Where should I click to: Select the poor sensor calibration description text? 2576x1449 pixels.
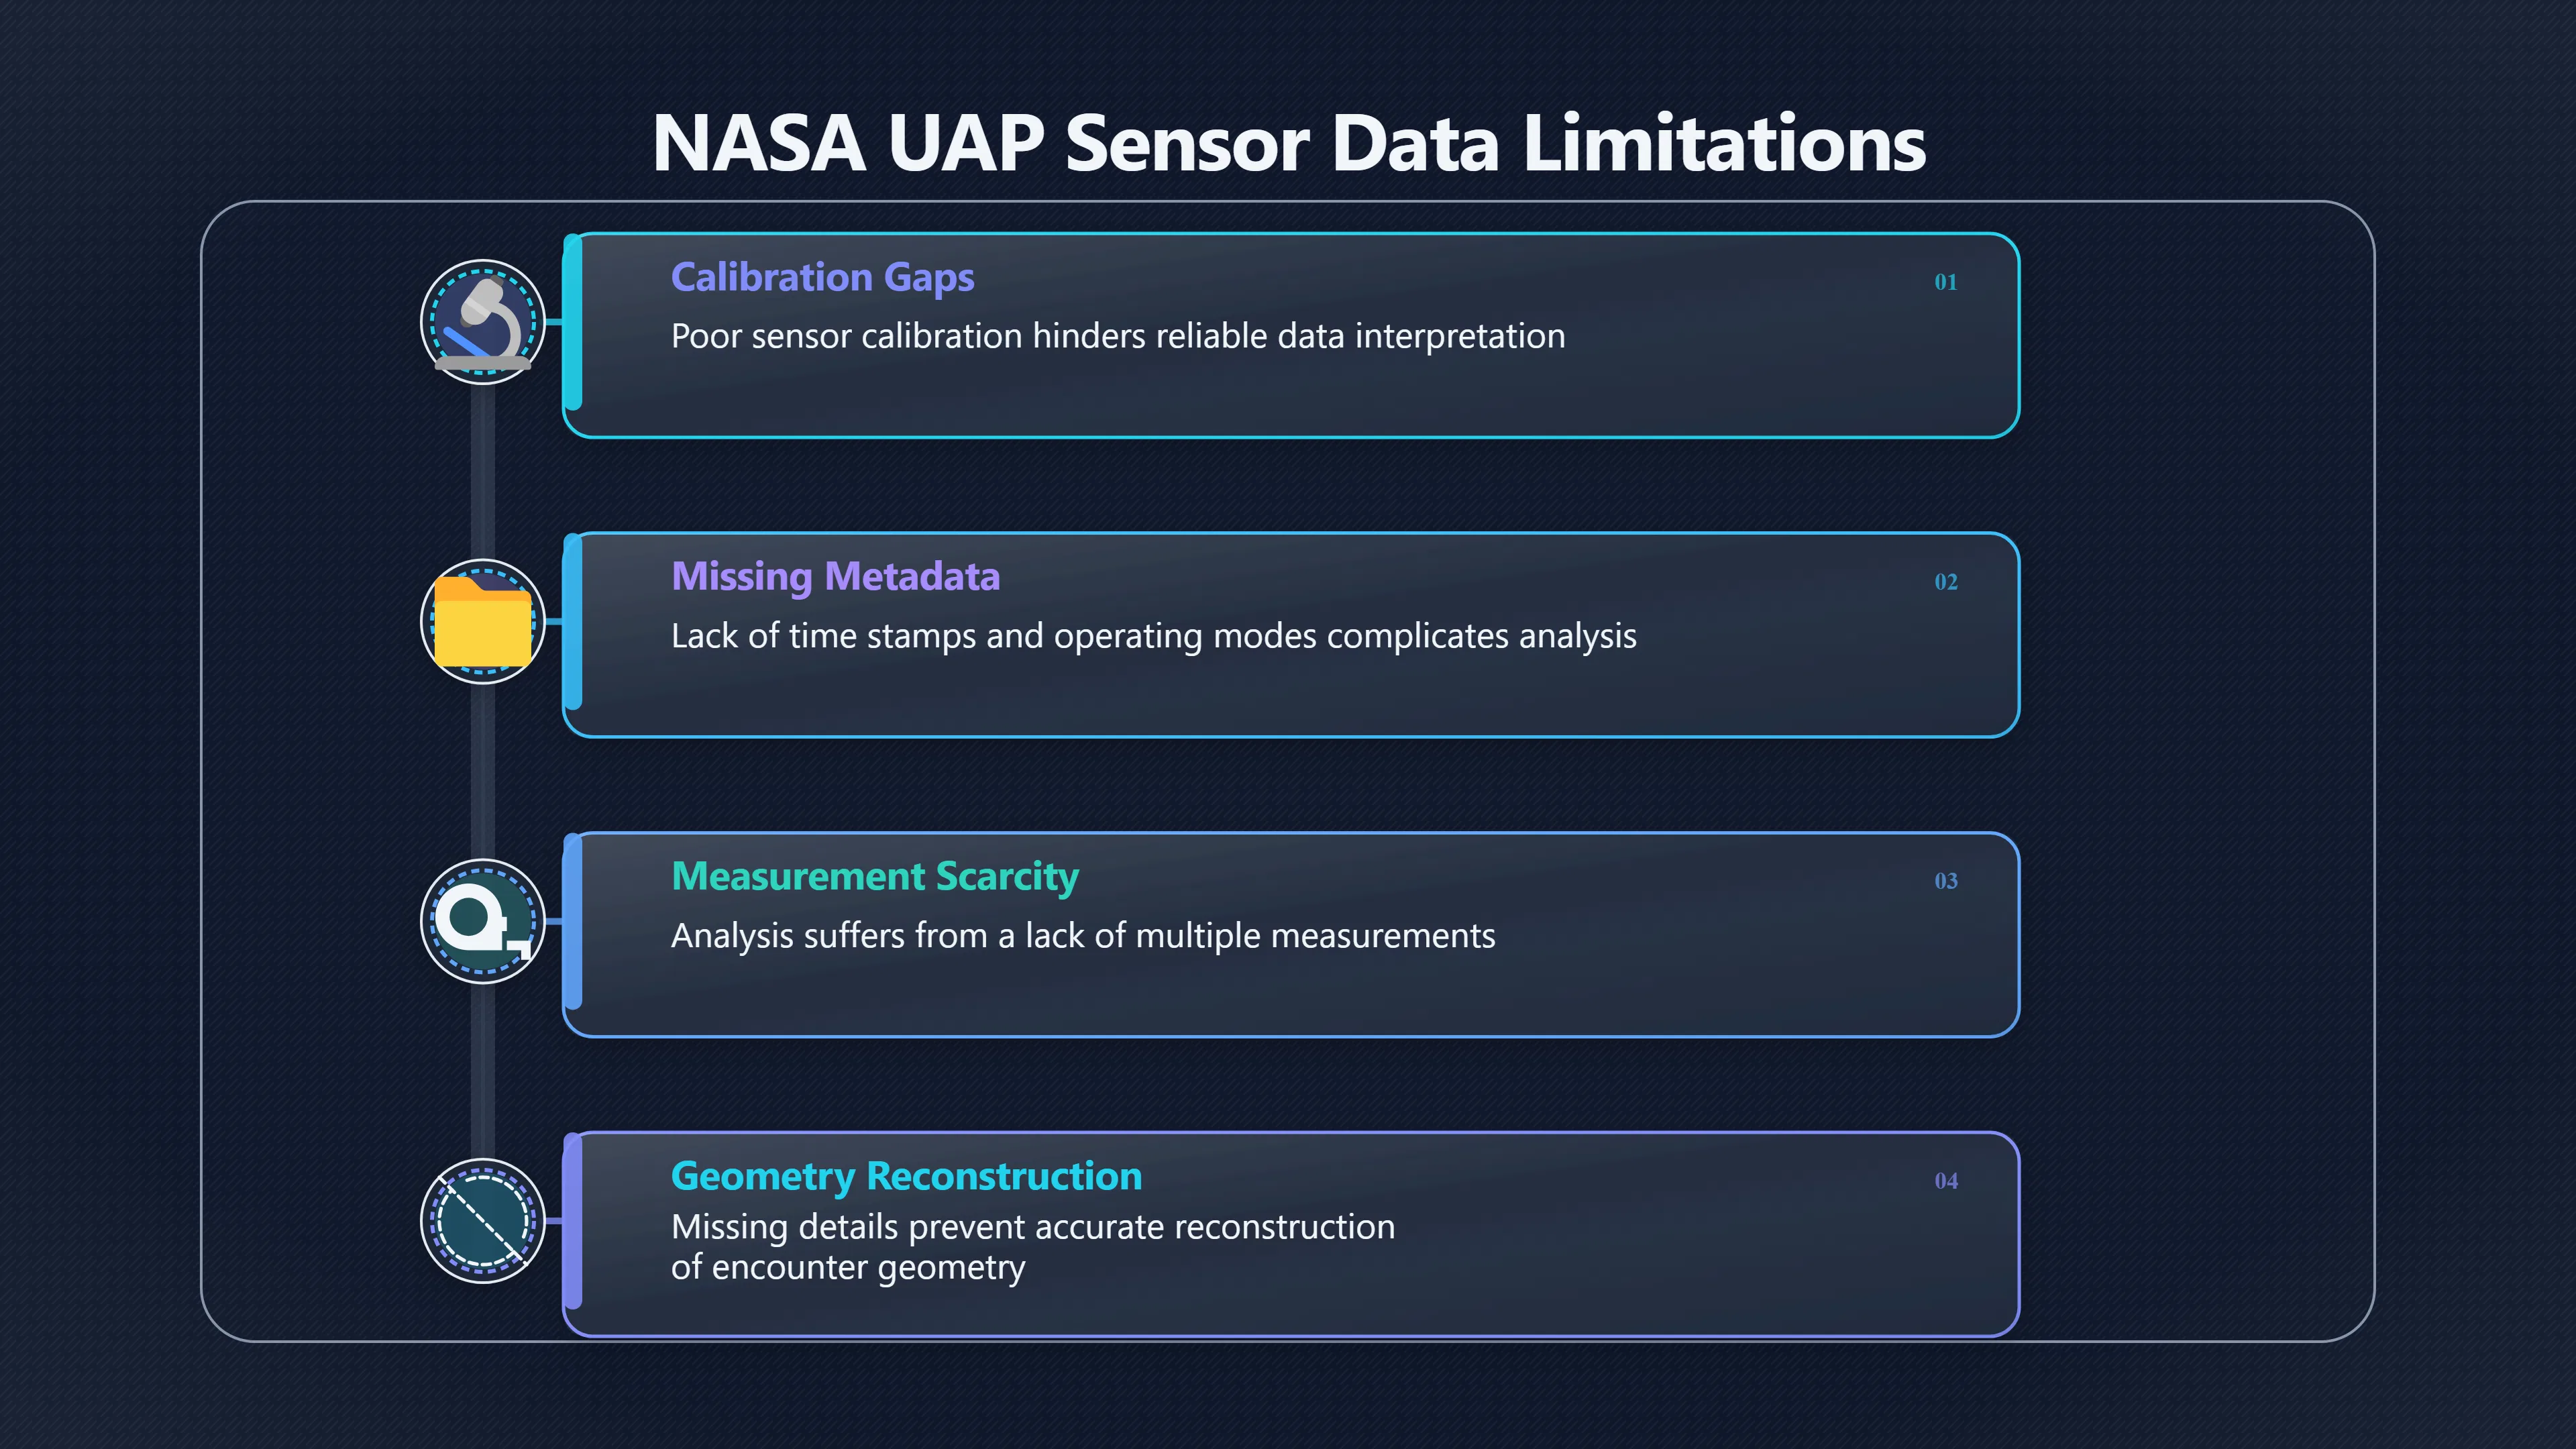point(1118,336)
